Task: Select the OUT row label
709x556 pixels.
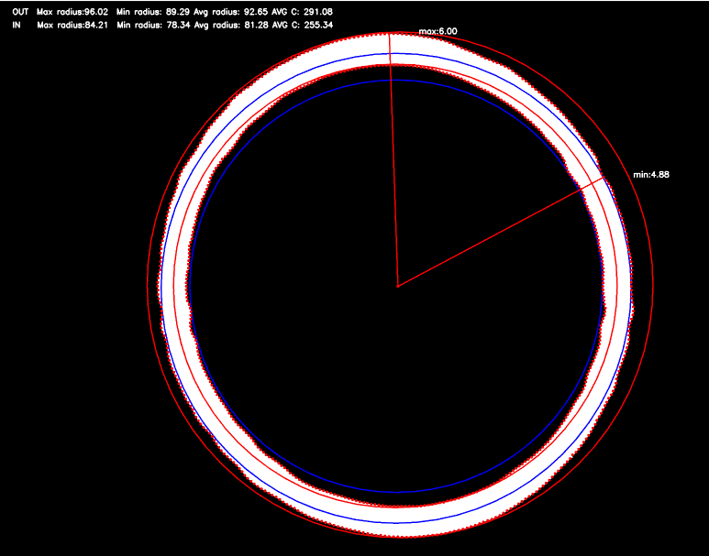Action: click(19, 12)
